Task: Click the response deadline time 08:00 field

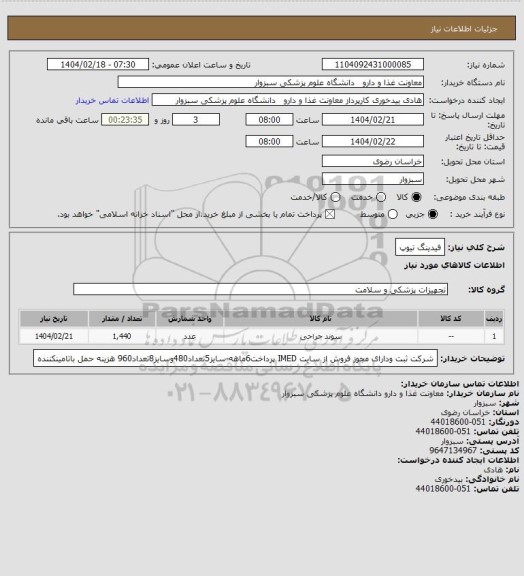Action: point(269,120)
